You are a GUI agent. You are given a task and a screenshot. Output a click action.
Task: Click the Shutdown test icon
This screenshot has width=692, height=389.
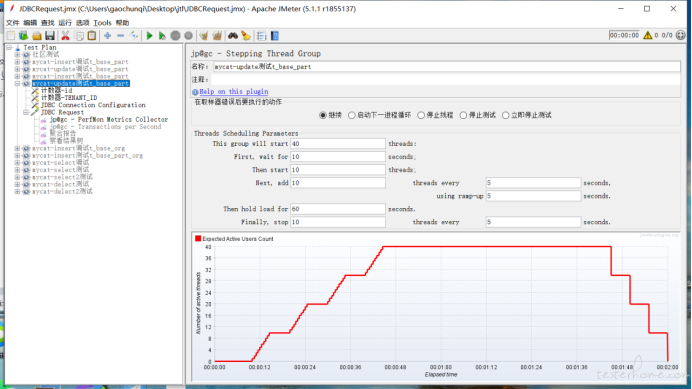(x=188, y=36)
